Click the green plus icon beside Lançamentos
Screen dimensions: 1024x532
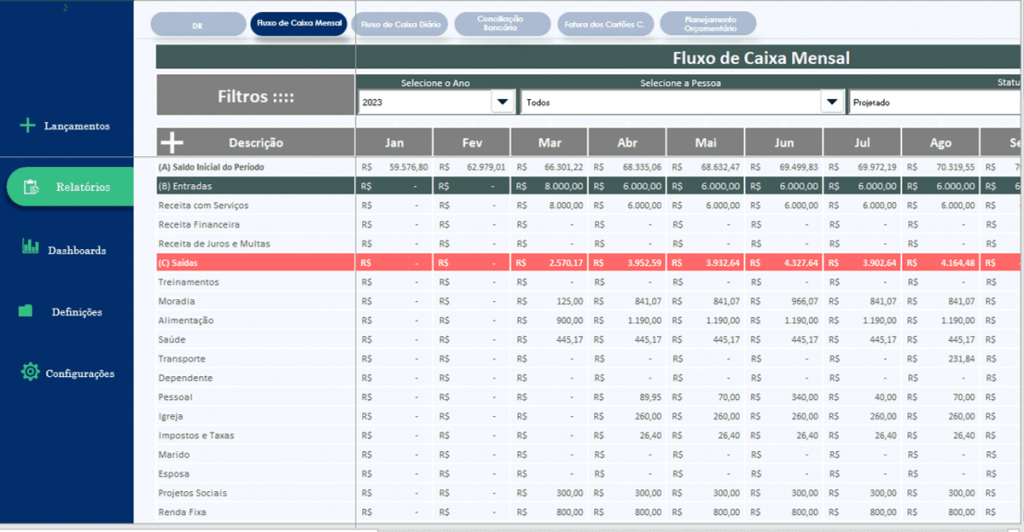pos(27,125)
